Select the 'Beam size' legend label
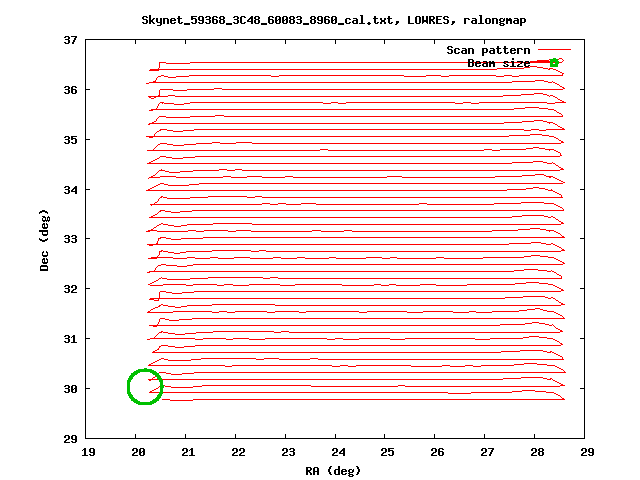This screenshot has width=640, height=480. 499,63
